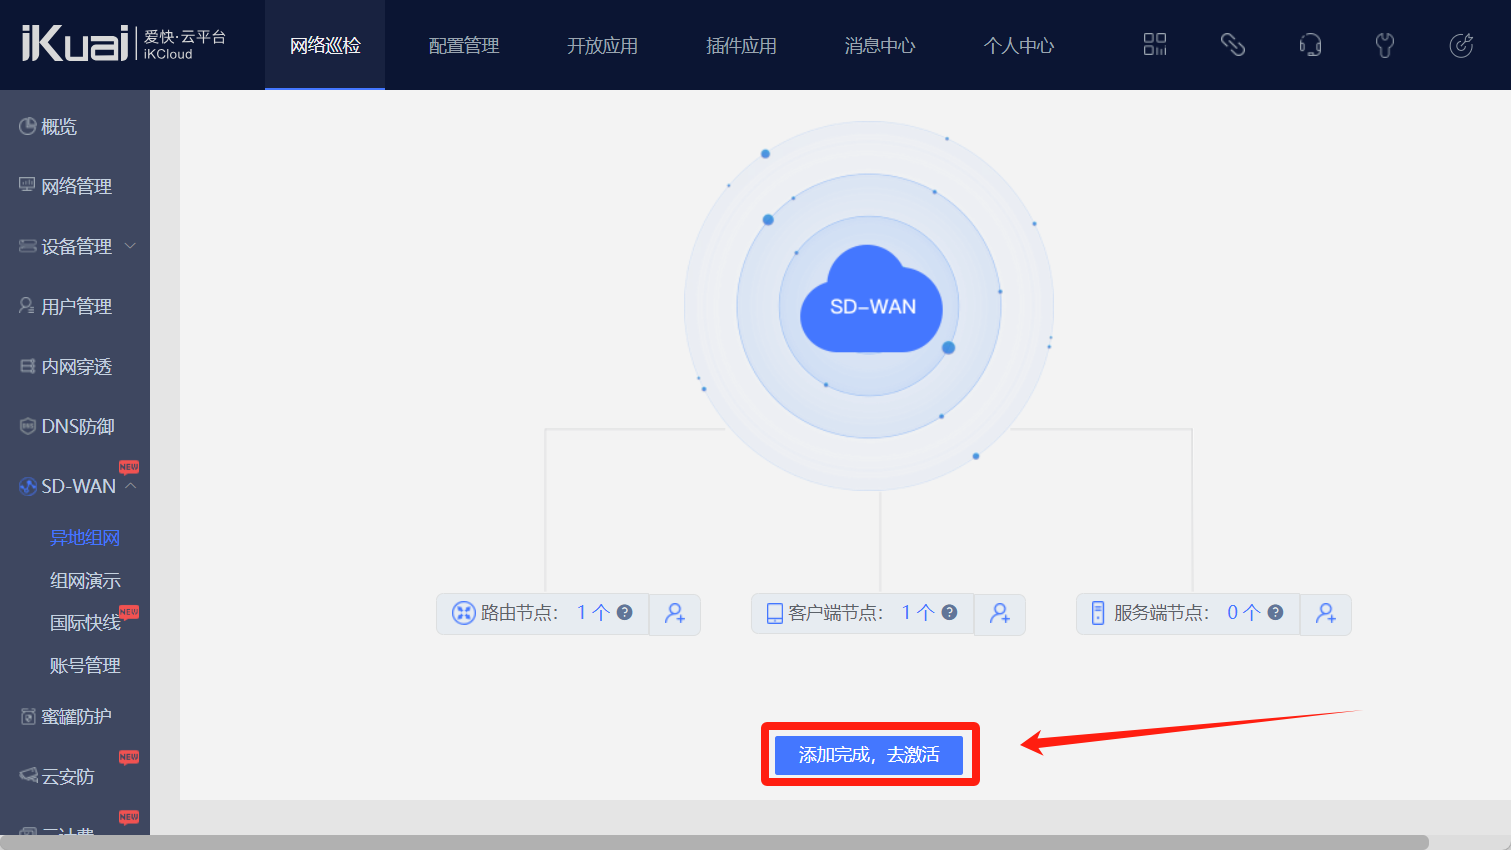Add a router node user icon
This screenshot has width=1511, height=850.
[x=675, y=614]
